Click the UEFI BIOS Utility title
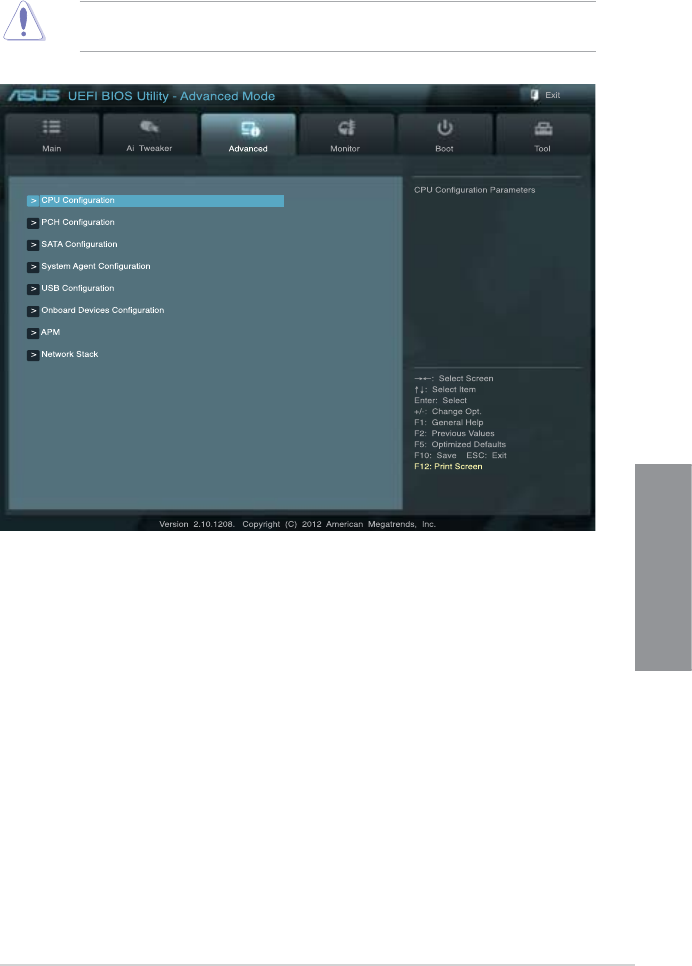 (171, 96)
